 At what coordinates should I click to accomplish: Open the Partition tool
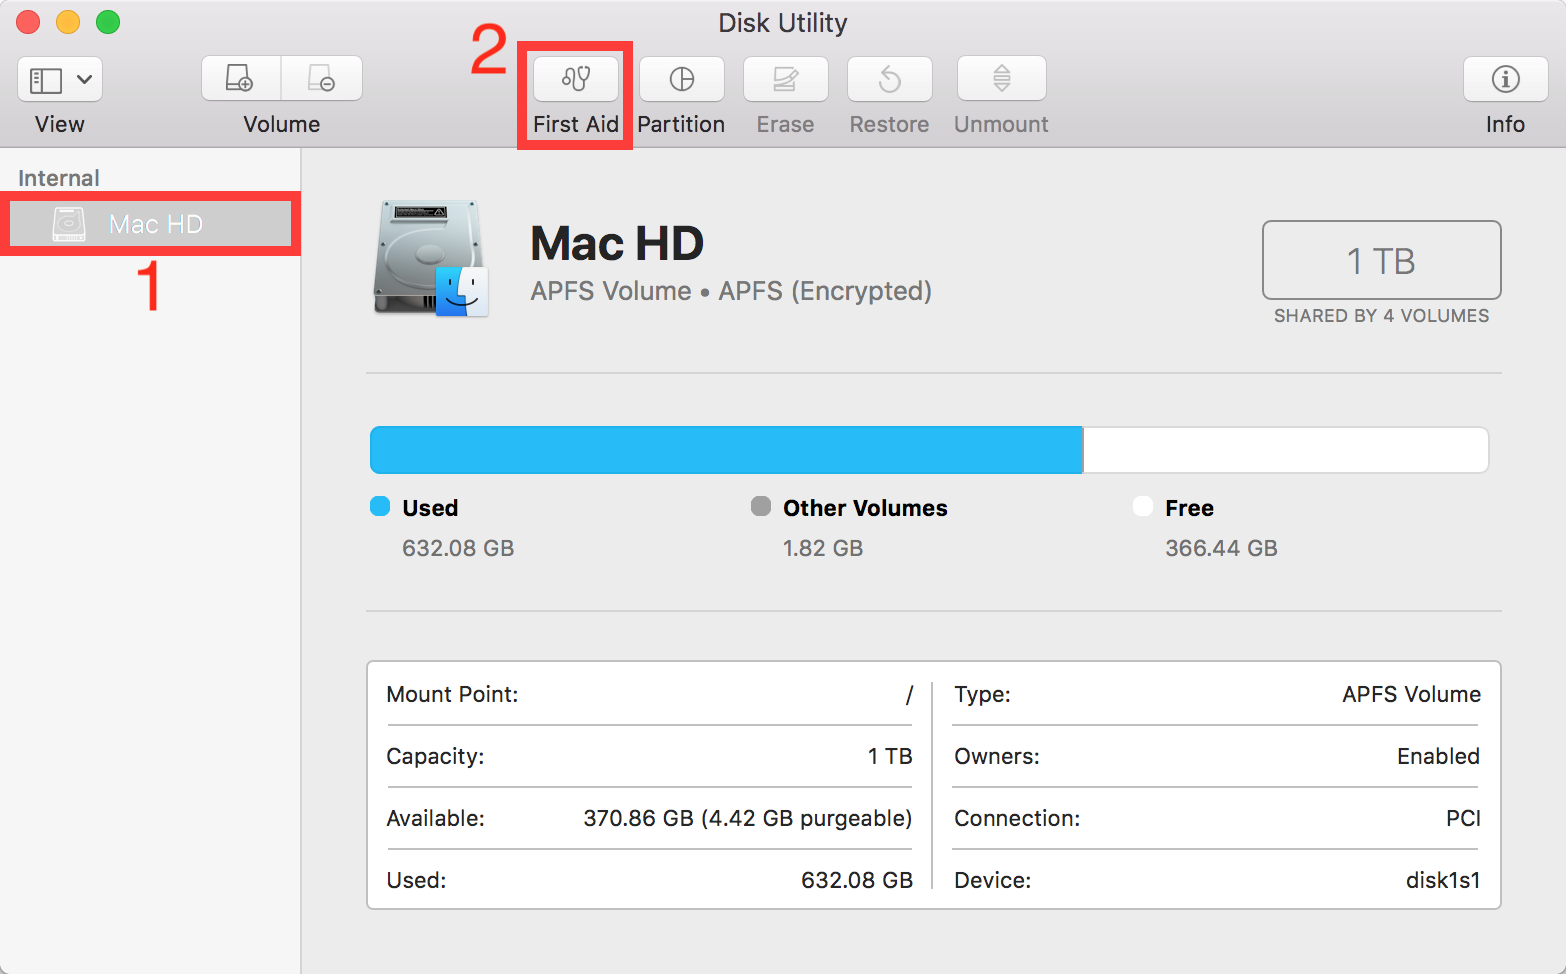coord(681,79)
